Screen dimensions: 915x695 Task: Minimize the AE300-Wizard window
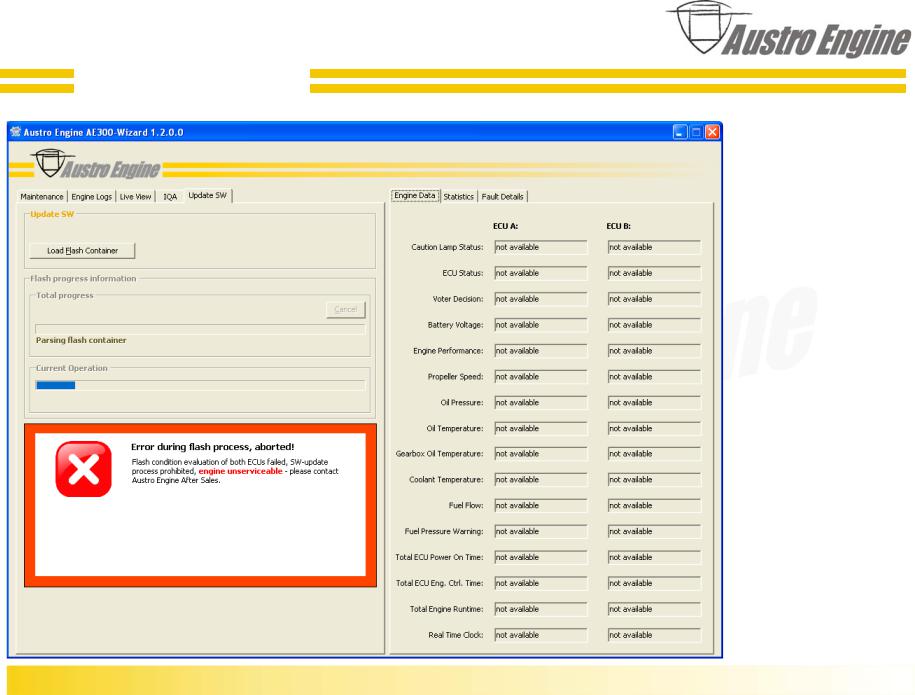point(680,132)
